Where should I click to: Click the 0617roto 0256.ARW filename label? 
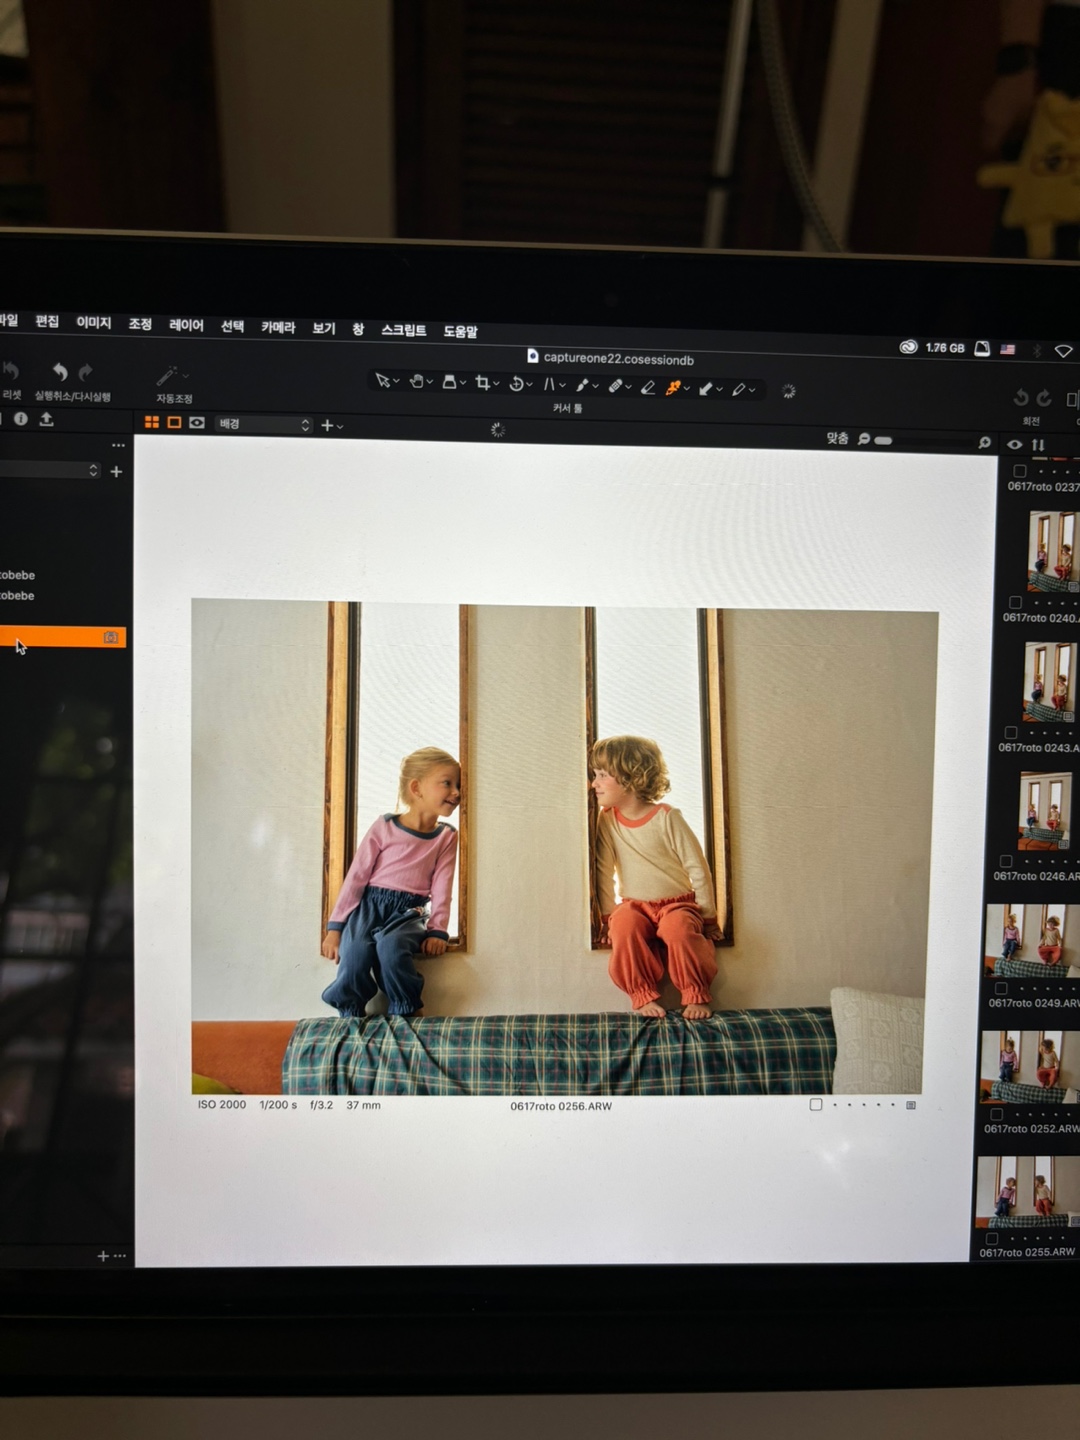(x=561, y=1106)
